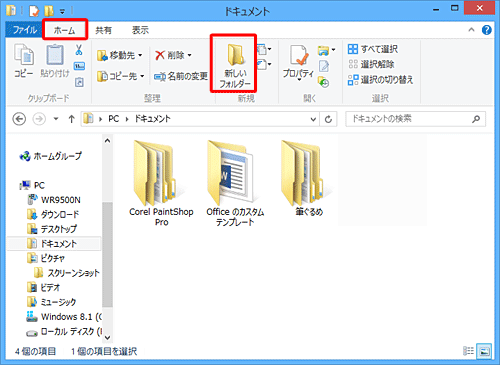Viewport: 500px width, 365px height.
Task: Click Select none (選択解除)
Action: tap(371, 64)
